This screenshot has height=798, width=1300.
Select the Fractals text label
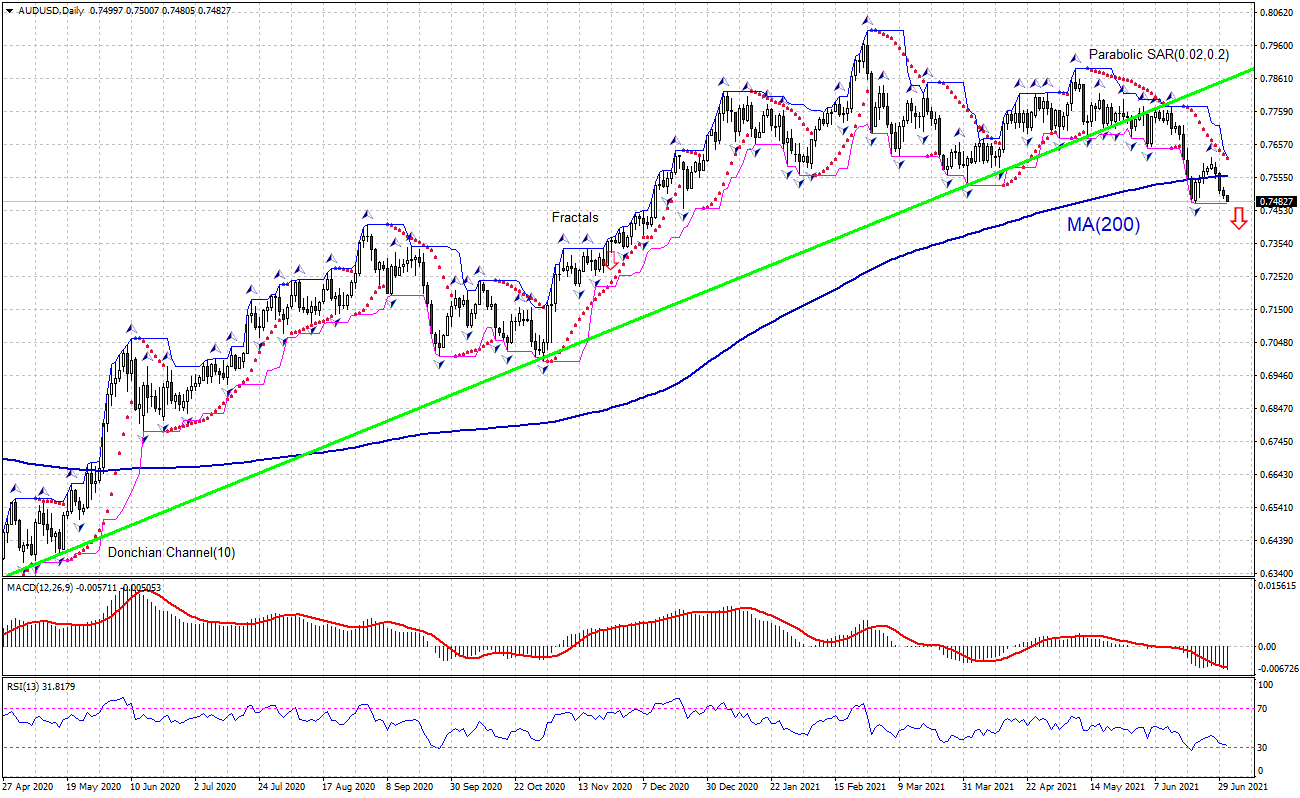pyautogui.click(x=575, y=217)
